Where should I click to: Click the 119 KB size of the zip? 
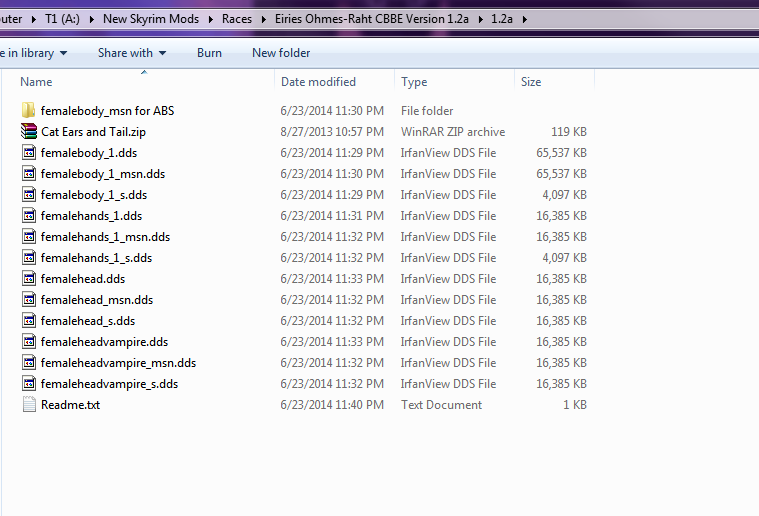coord(568,132)
